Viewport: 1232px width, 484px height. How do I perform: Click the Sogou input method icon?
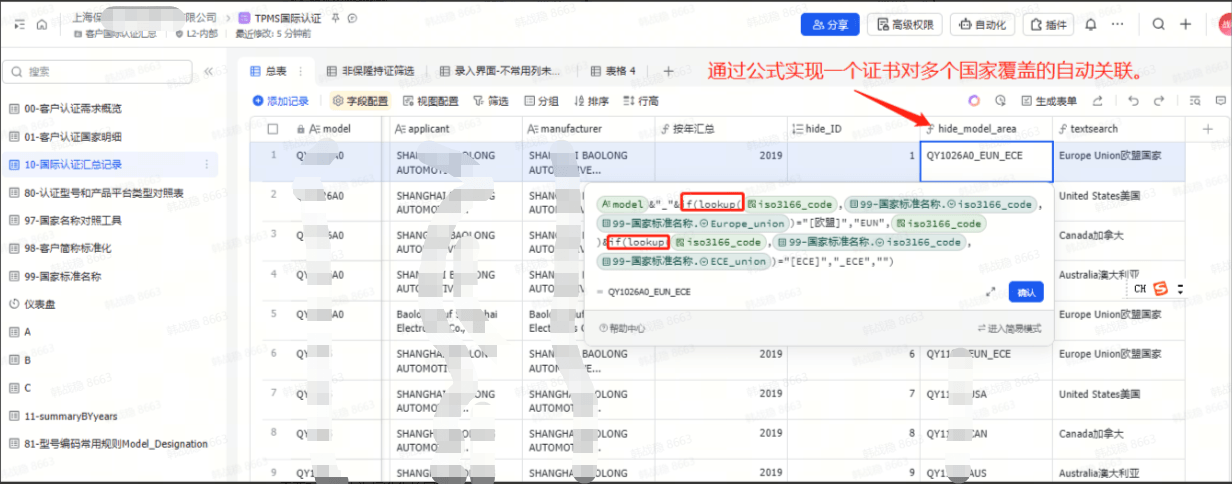coord(1161,289)
